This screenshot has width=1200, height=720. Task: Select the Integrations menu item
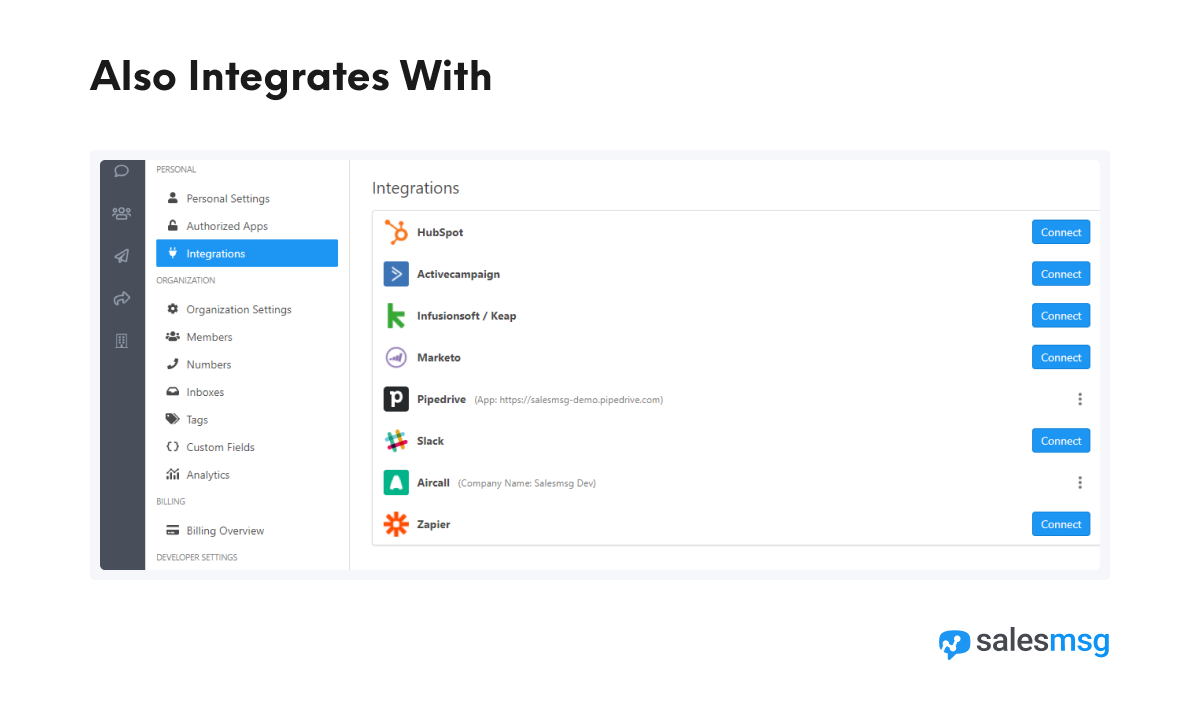click(x=247, y=254)
